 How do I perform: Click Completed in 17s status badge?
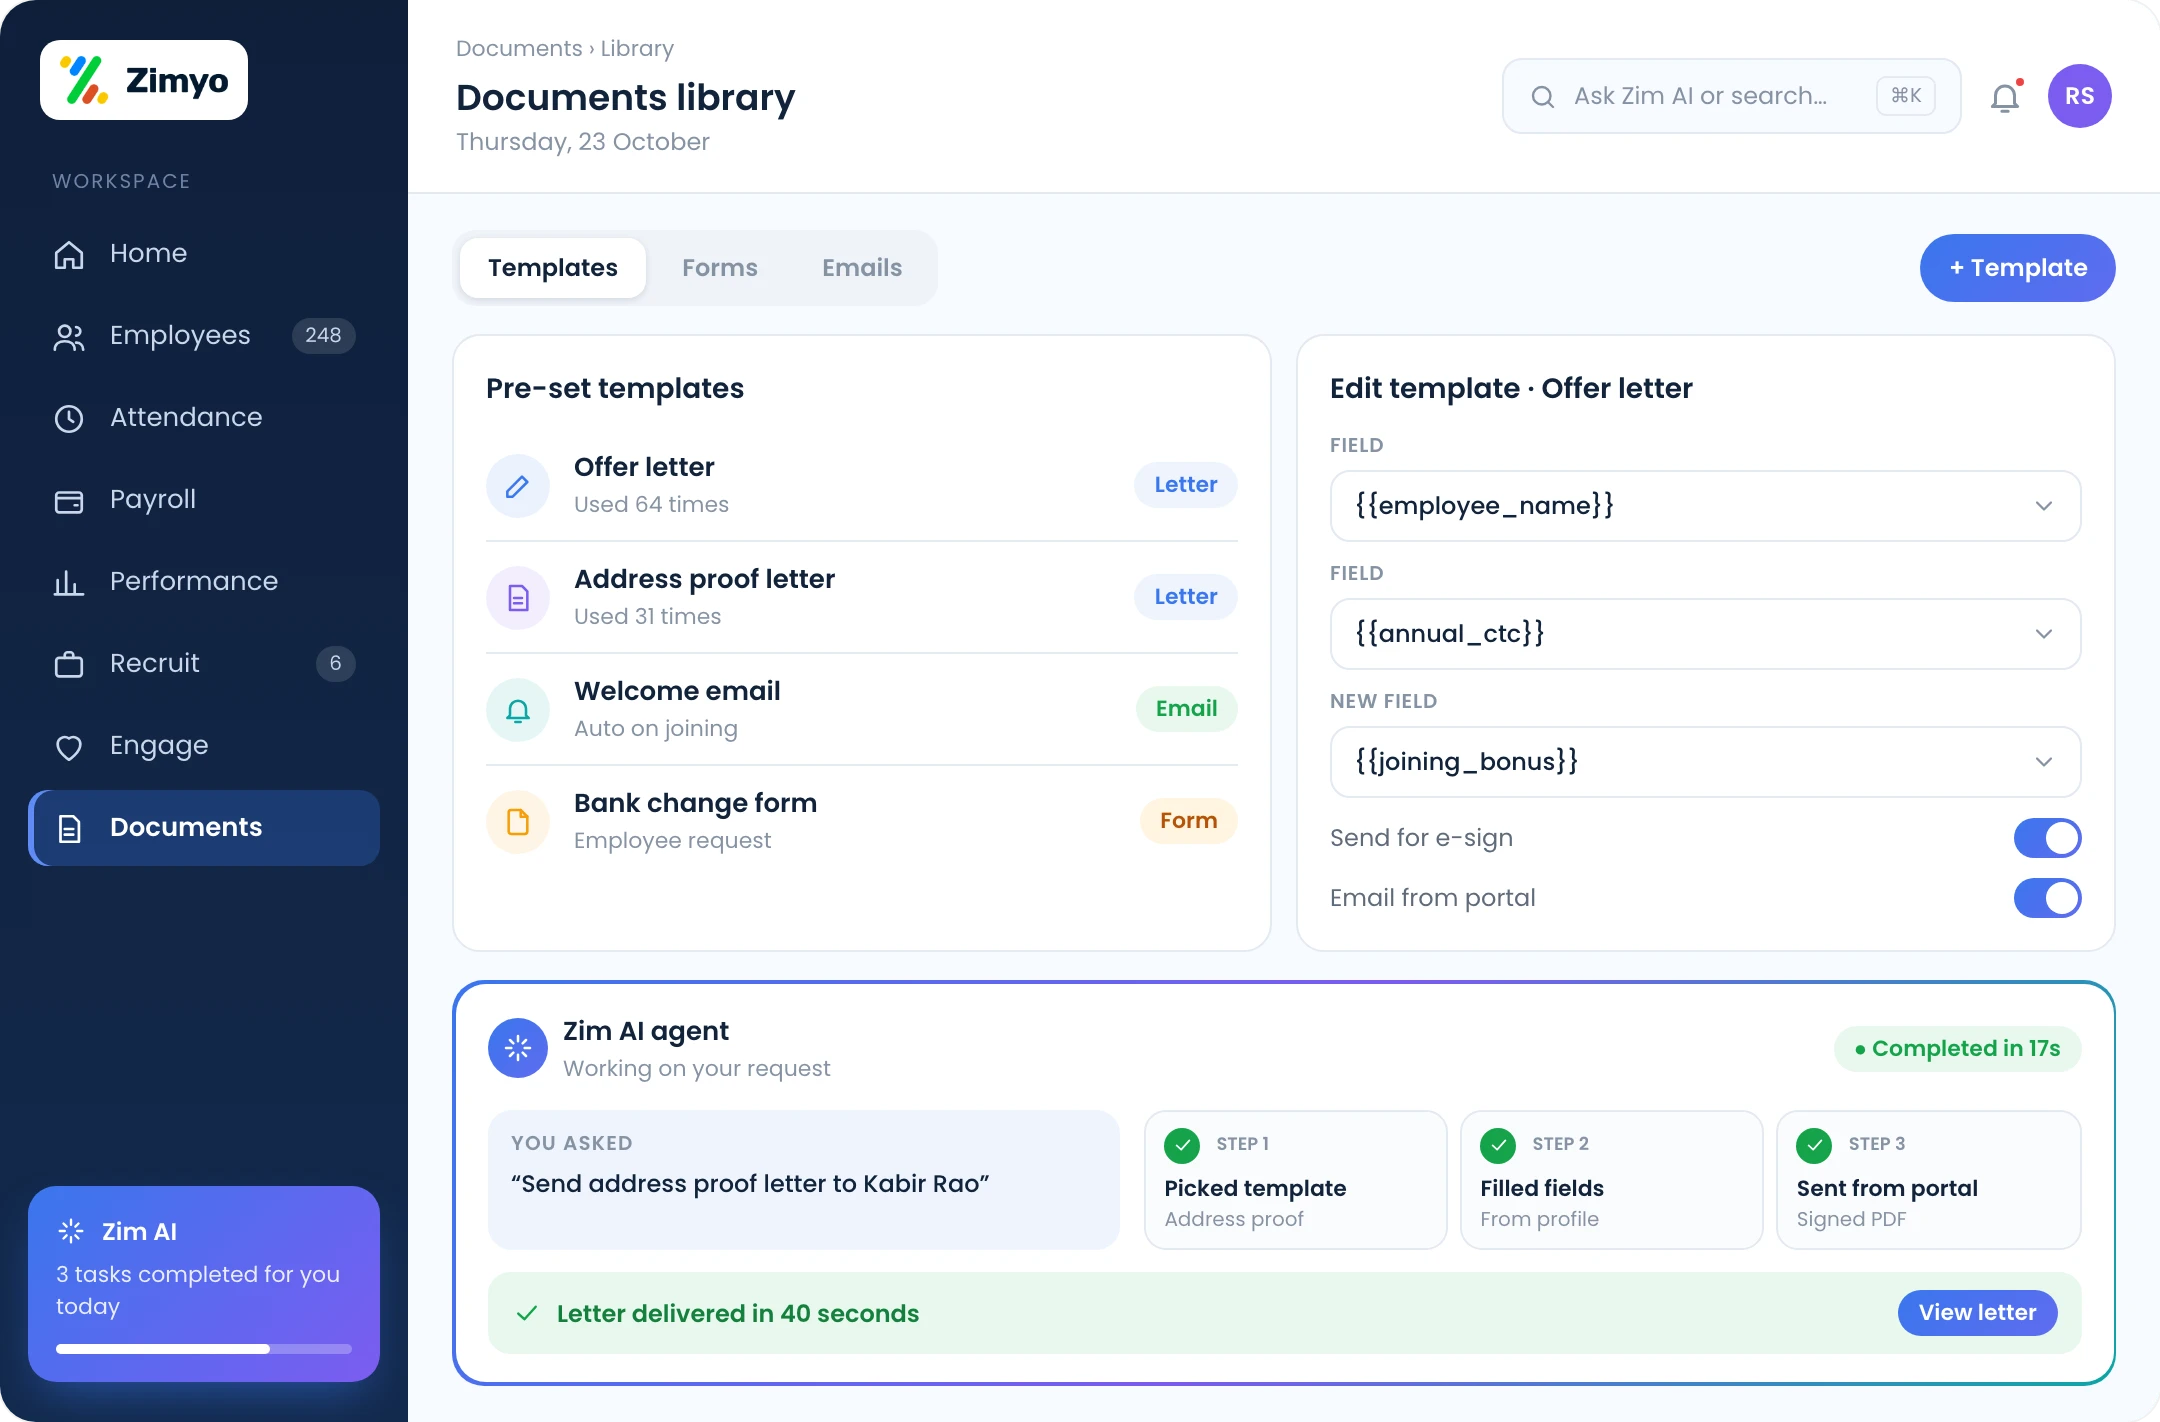(1958, 1049)
